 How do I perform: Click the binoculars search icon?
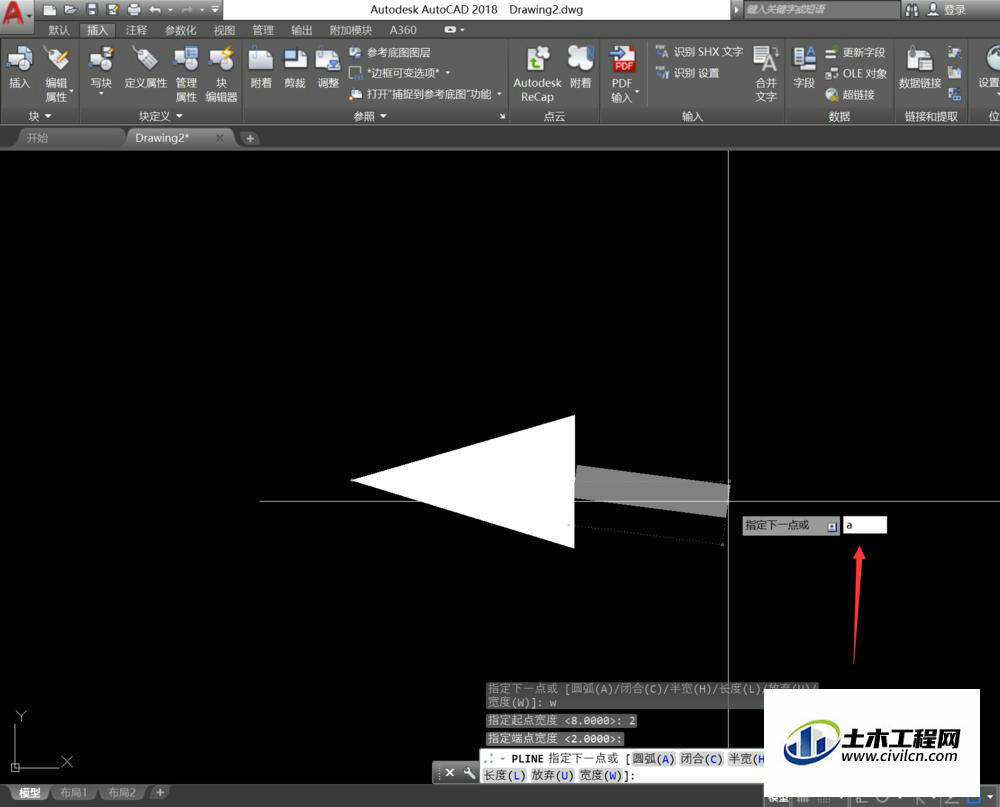tap(912, 10)
